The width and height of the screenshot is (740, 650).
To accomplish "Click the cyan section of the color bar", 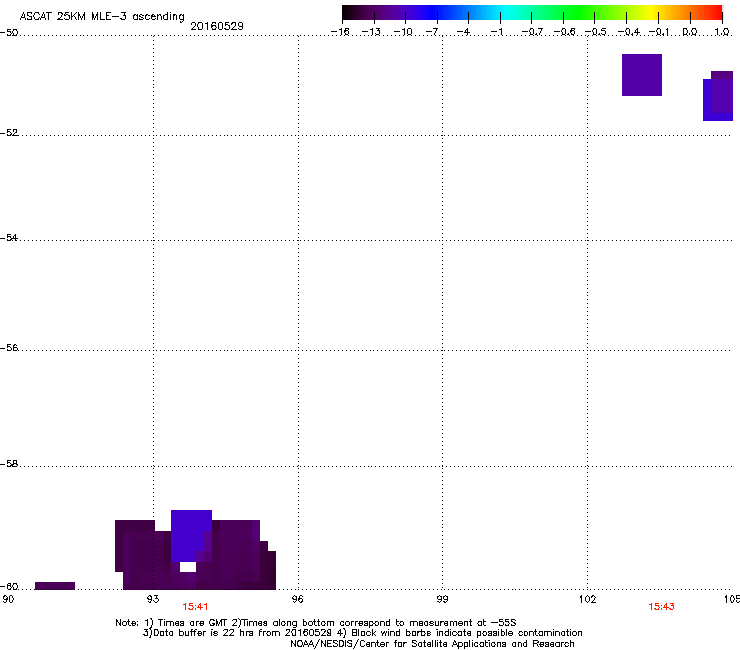I will [x=507, y=13].
